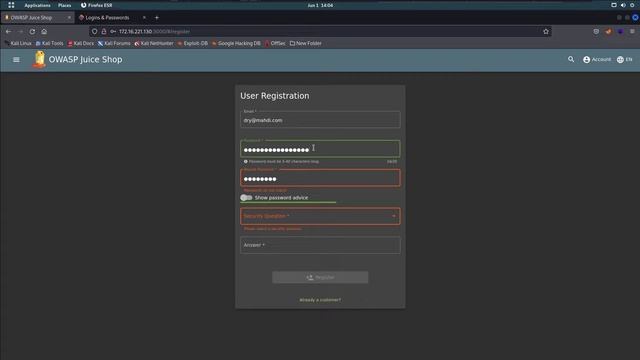Click the power icon in system tray
This screenshot has width=640, height=360.
pos(632,5)
